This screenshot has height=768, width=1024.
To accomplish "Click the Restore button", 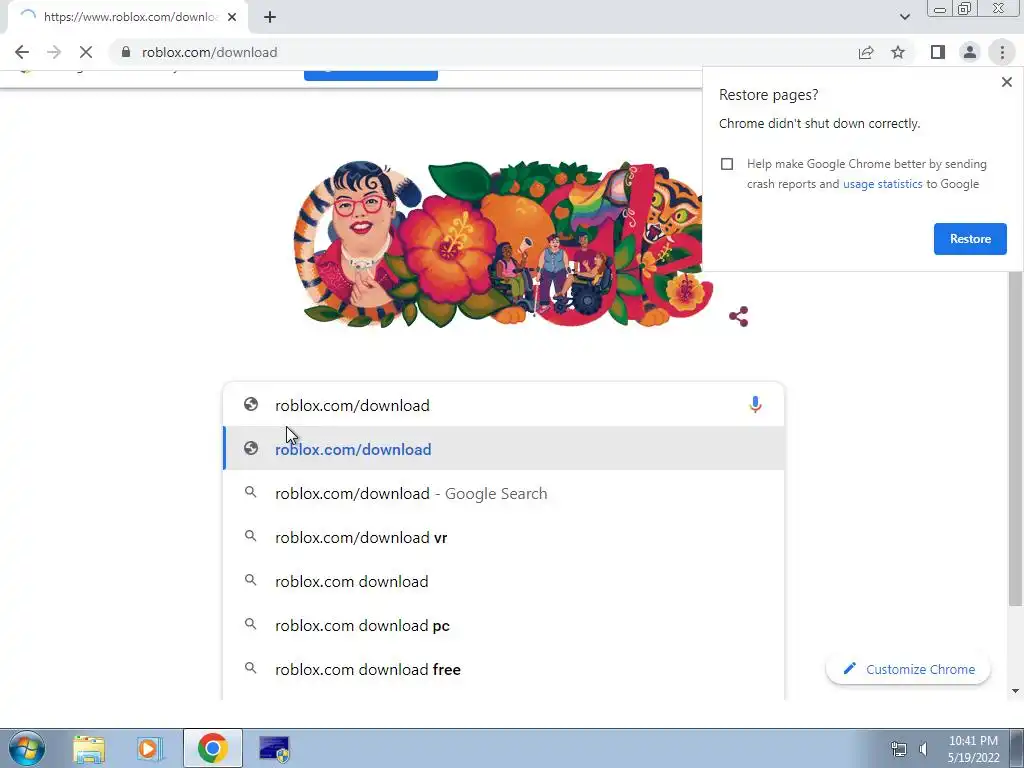I will (x=970, y=239).
